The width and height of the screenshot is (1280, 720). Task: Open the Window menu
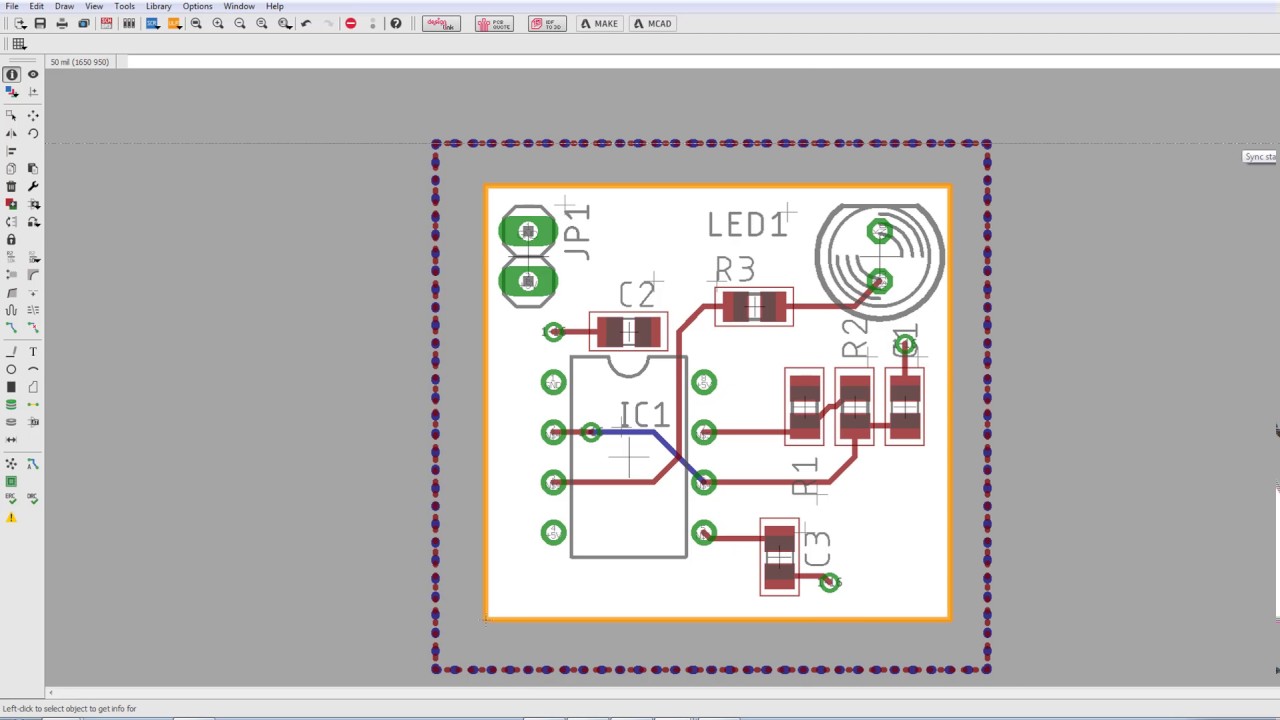point(239,6)
